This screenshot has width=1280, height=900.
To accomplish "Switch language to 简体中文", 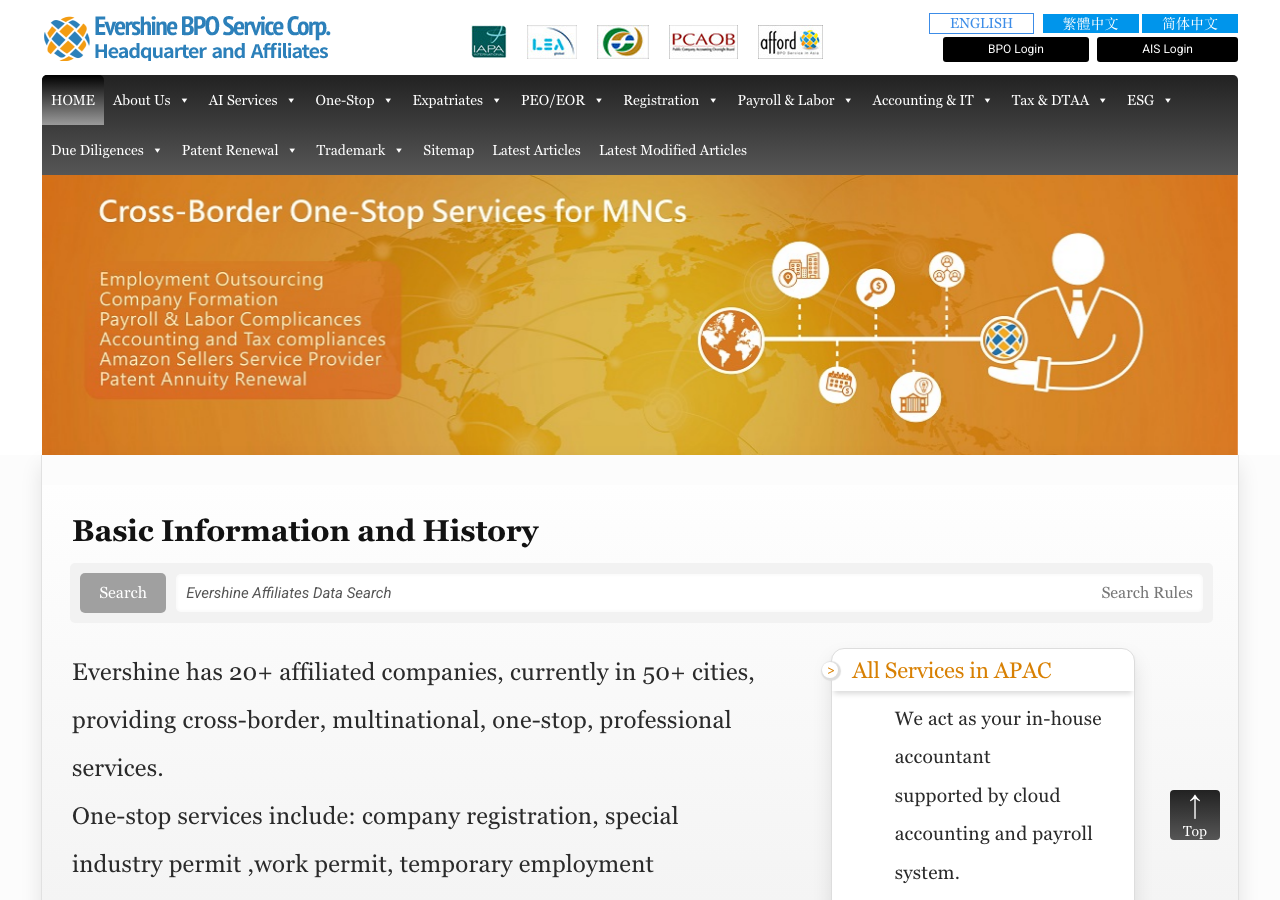I will click(x=1190, y=23).
